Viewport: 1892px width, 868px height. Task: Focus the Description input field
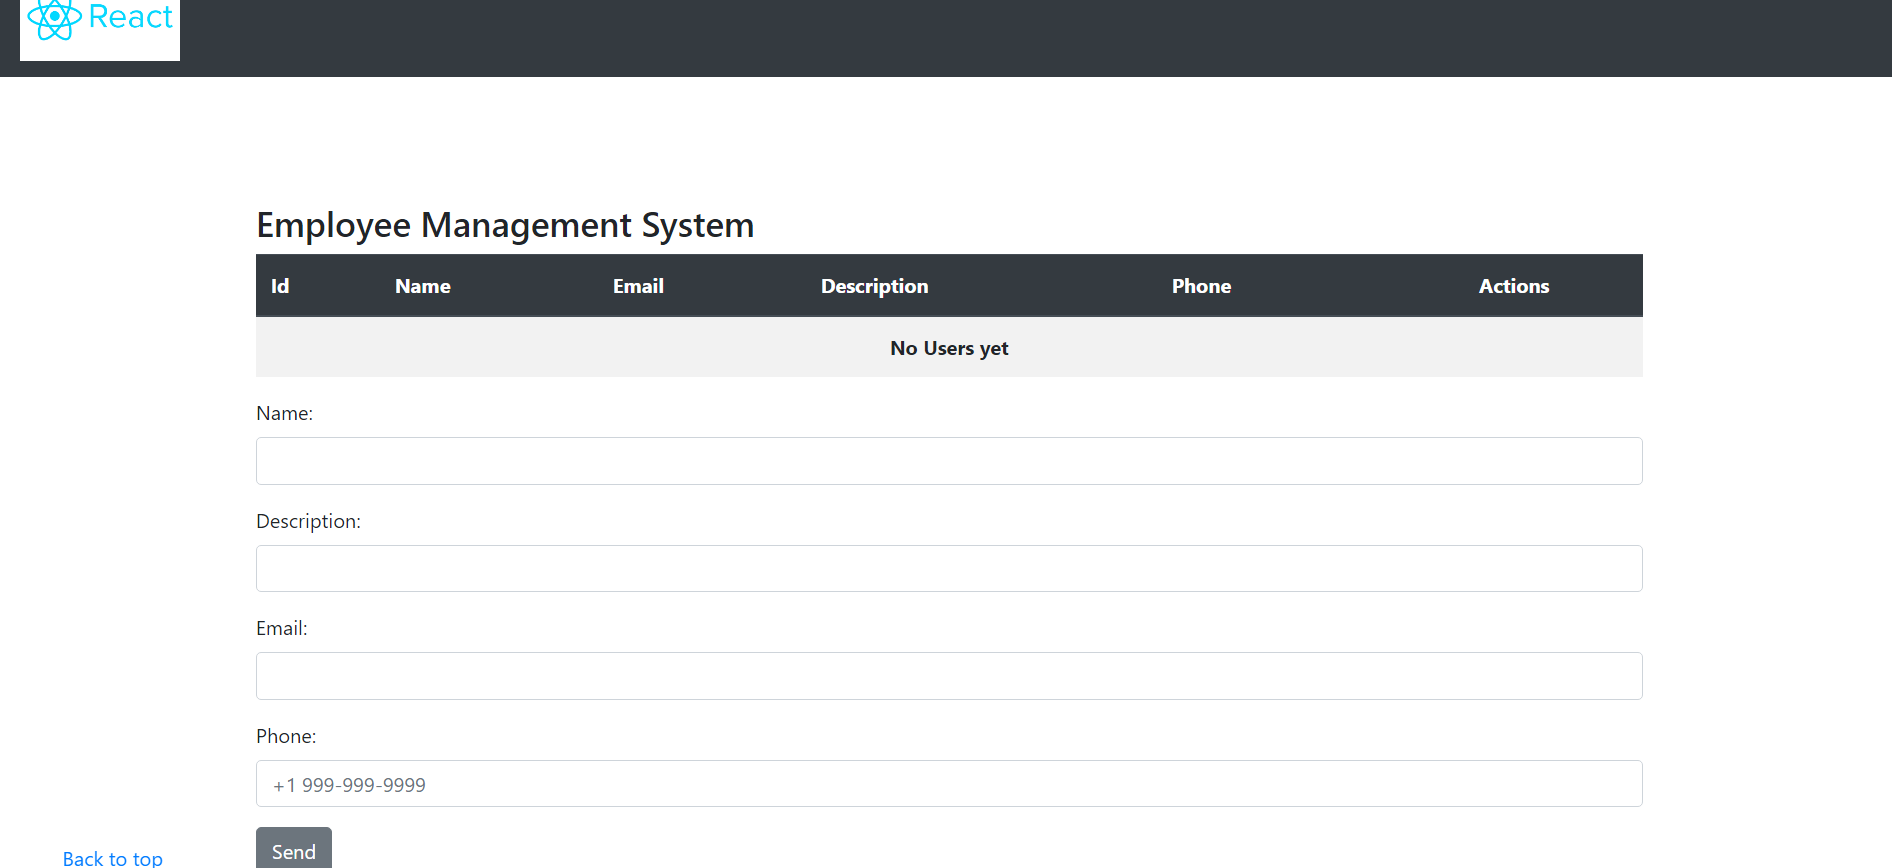tap(949, 568)
